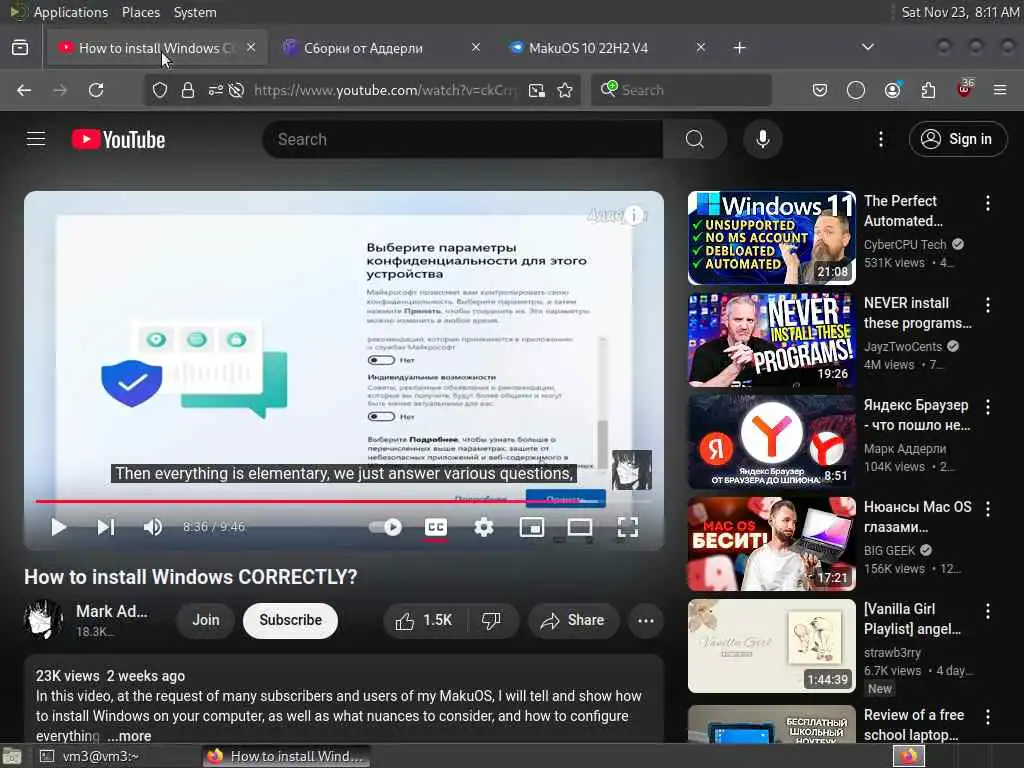The height and width of the screenshot is (768, 1024).
Task: Toggle closed captions
Action: coord(436,527)
